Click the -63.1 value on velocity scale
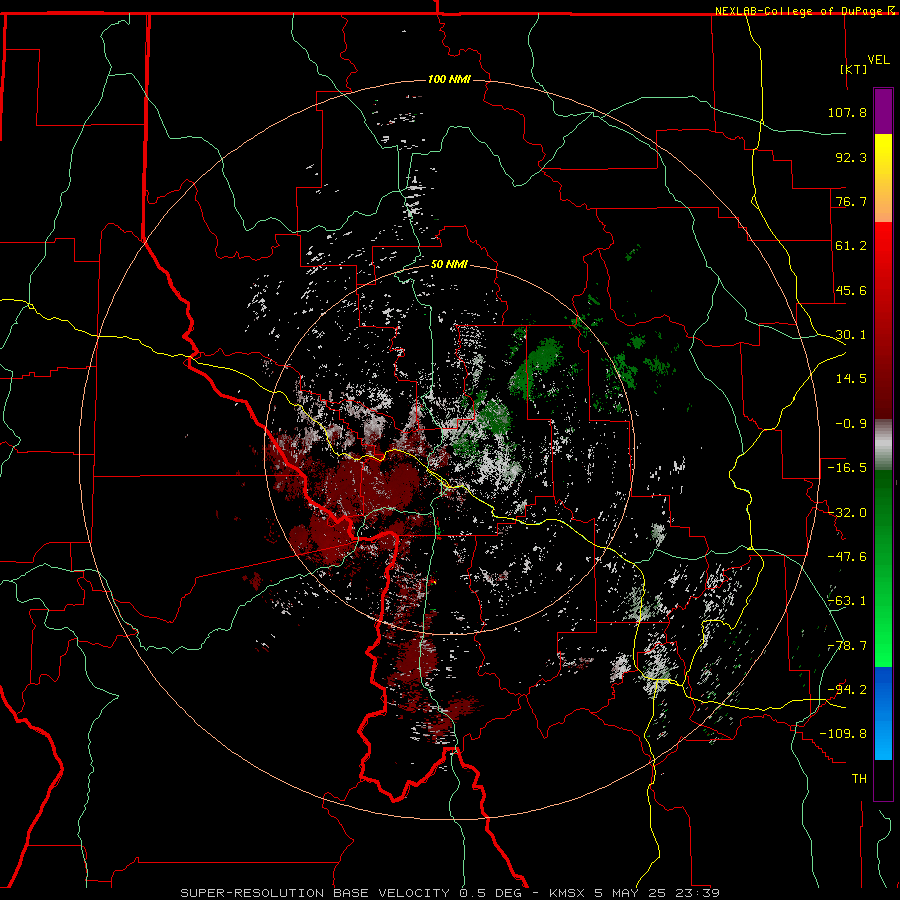This screenshot has width=900, height=900. (x=847, y=601)
